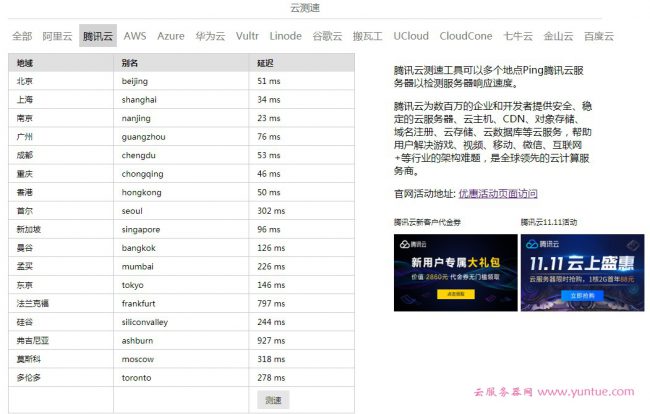Open the Azure tab
The width and height of the screenshot is (650, 414).
[x=171, y=36]
